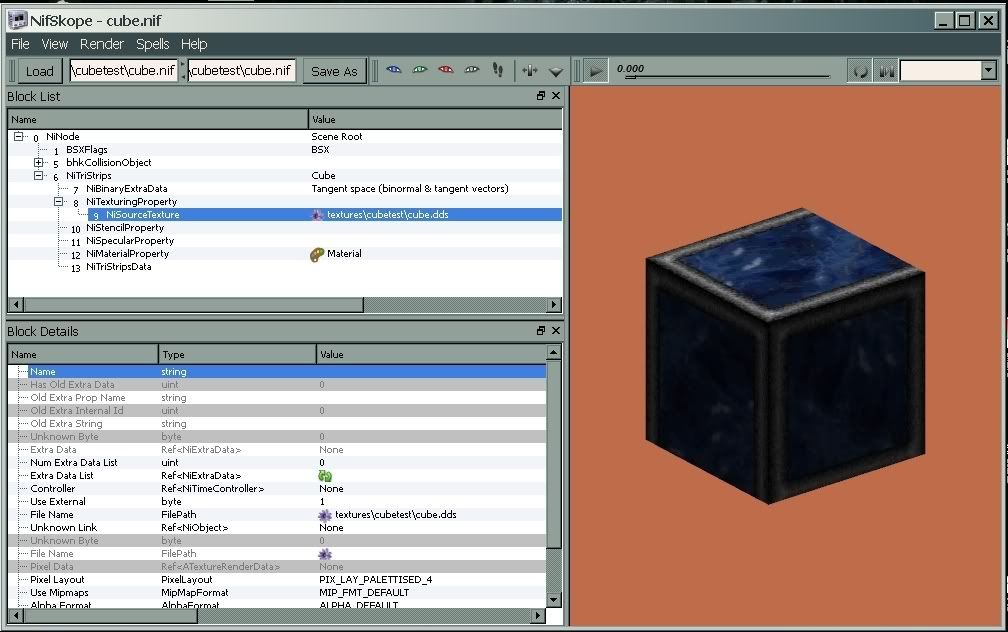Click the Save As button
The height and width of the screenshot is (632, 1008).
point(334,71)
